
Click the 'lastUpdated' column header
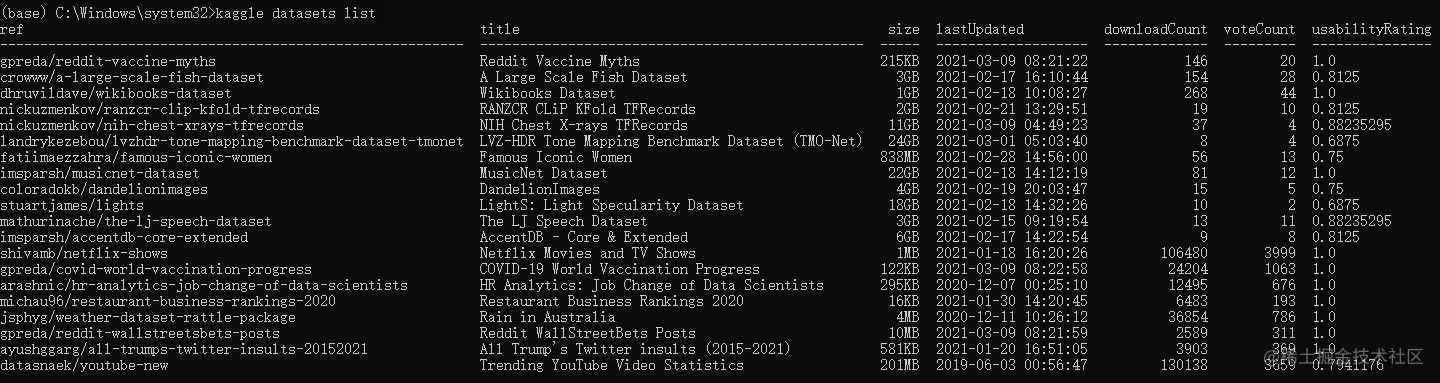980,29
